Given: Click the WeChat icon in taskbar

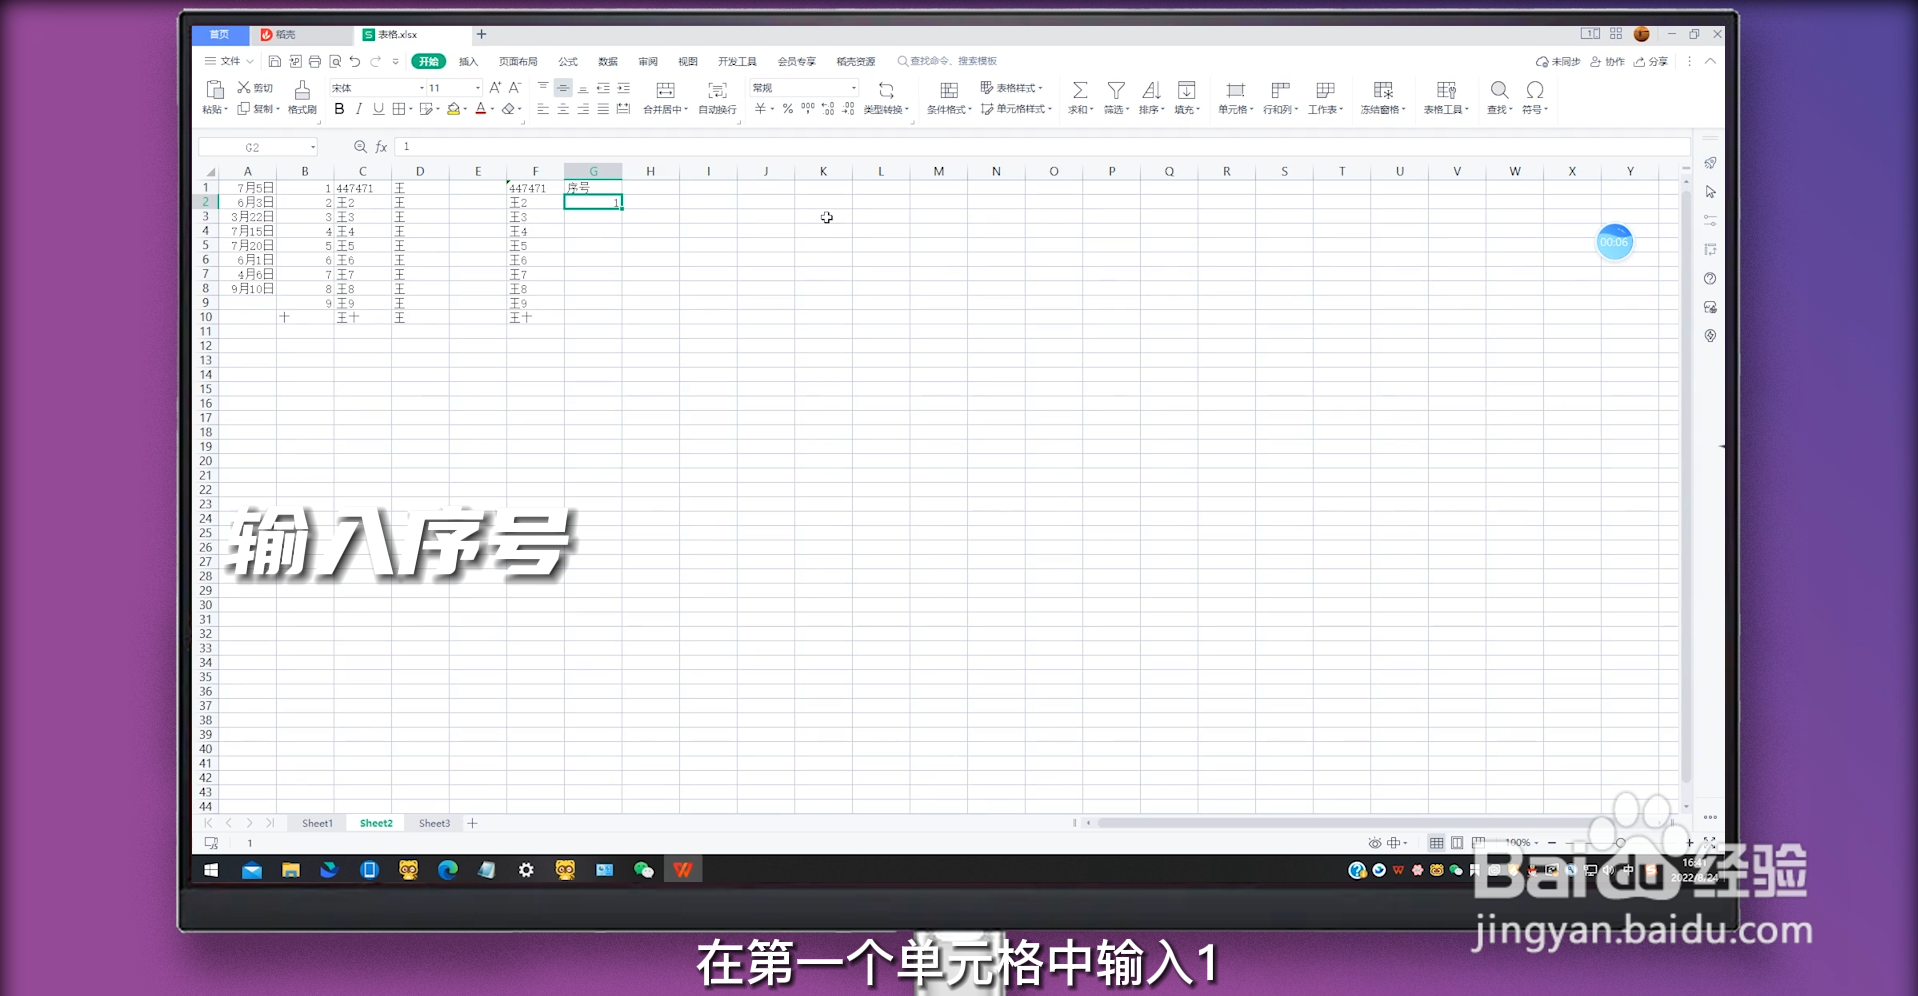Looking at the screenshot, I should pos(645,870).
